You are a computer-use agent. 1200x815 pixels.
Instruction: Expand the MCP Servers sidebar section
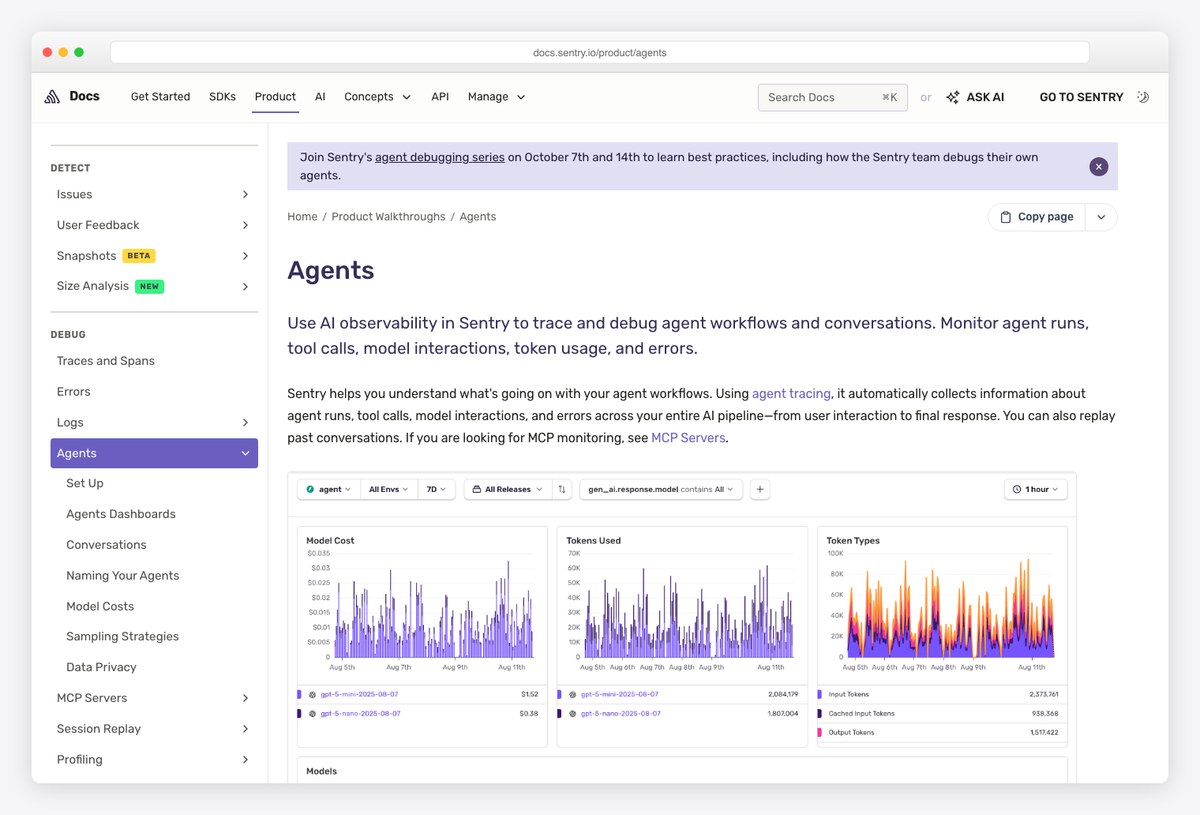(245, 698)
